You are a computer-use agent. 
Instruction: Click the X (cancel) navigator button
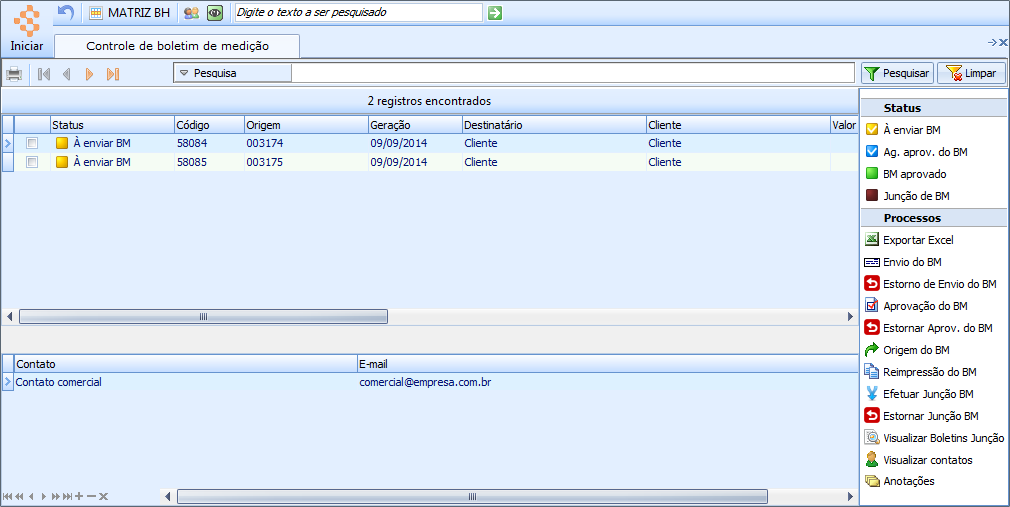coord(103,496)
